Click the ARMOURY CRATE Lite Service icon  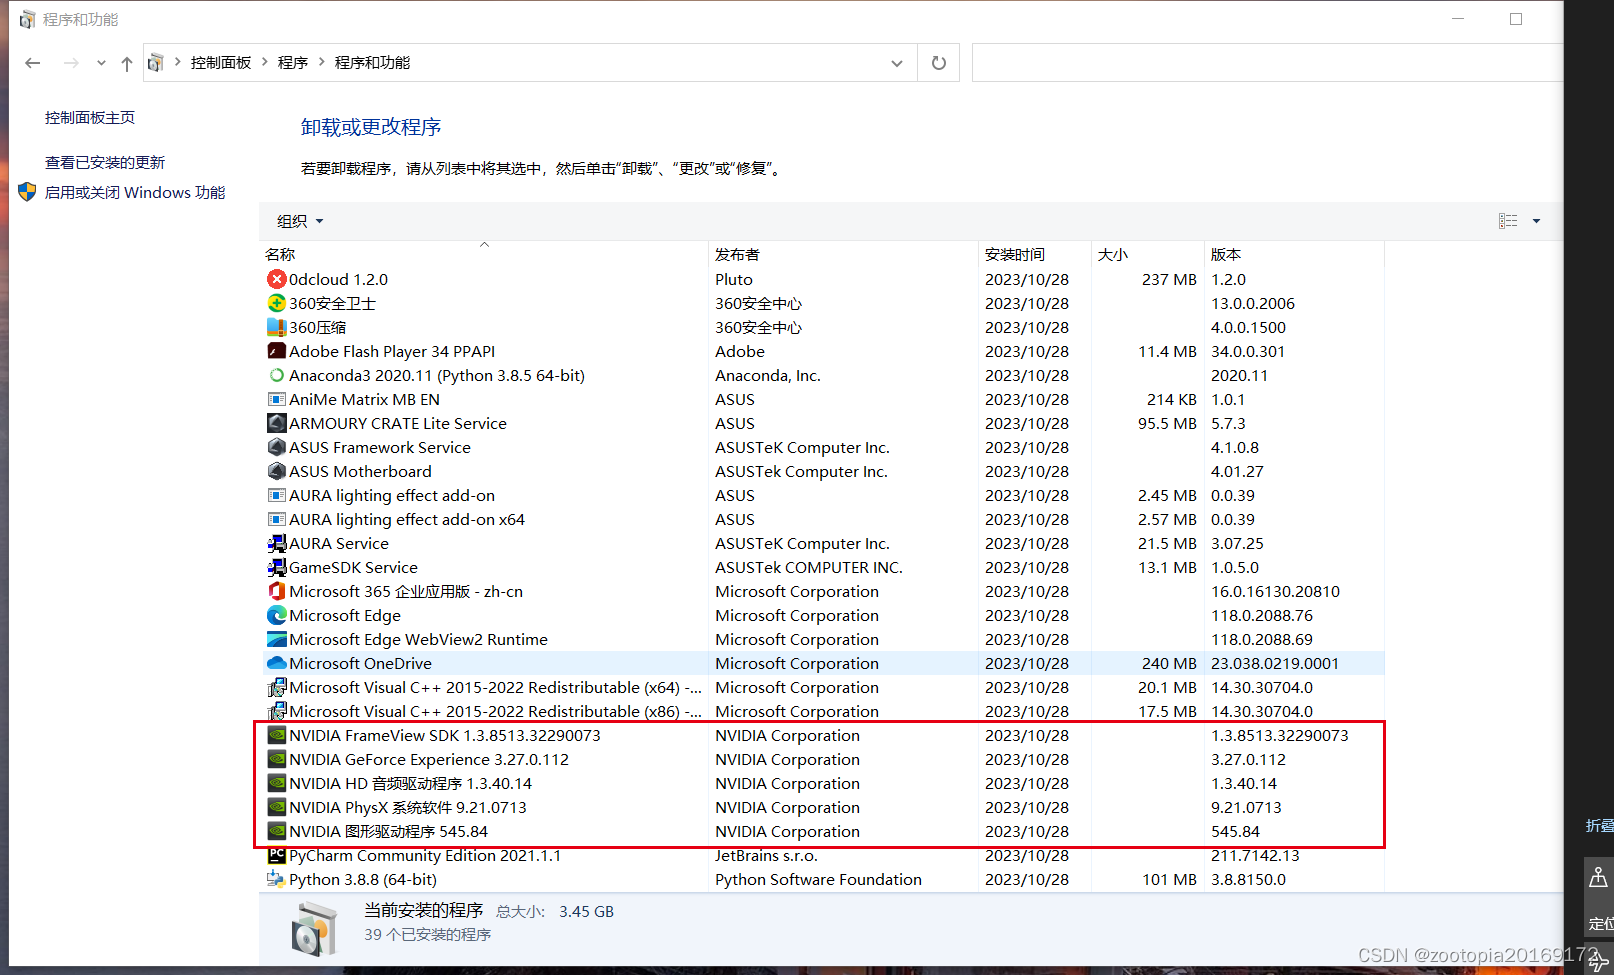[277, 423]
